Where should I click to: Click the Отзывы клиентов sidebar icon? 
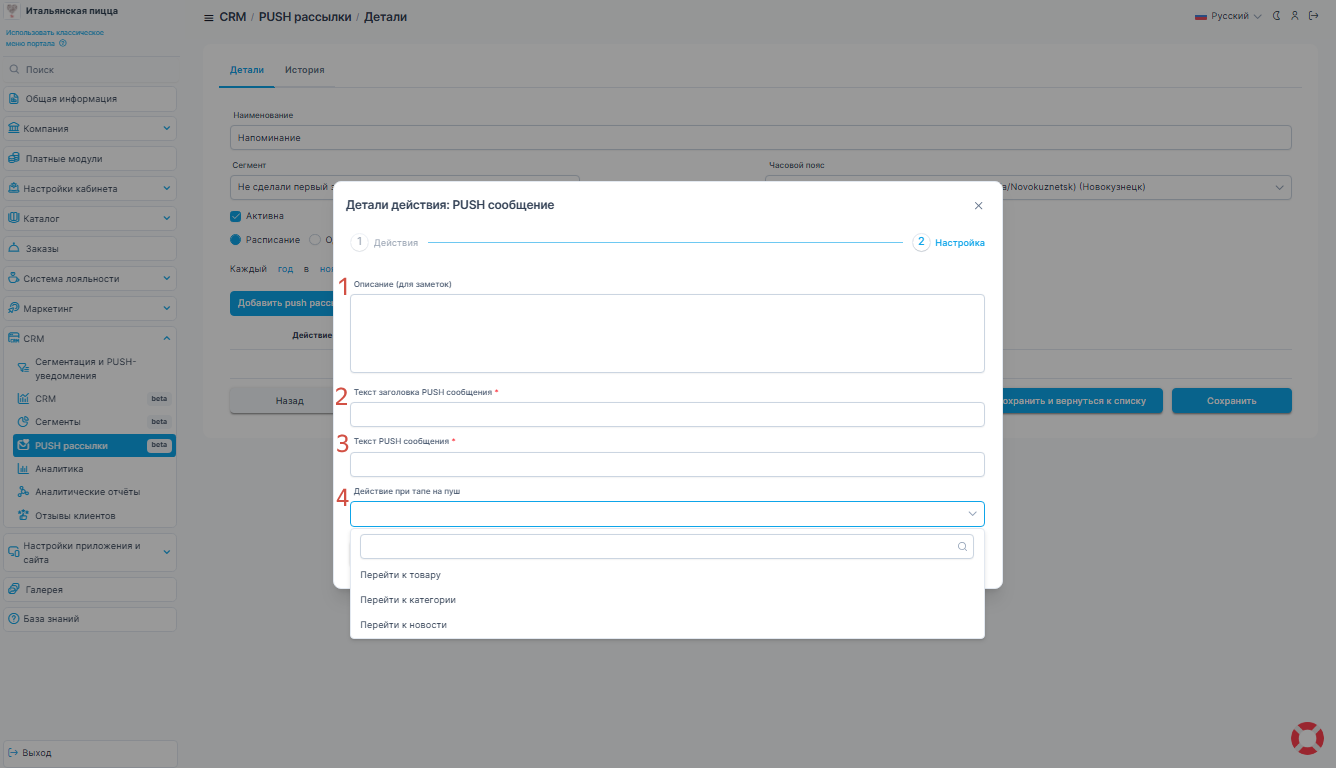(x=23, y=516)
